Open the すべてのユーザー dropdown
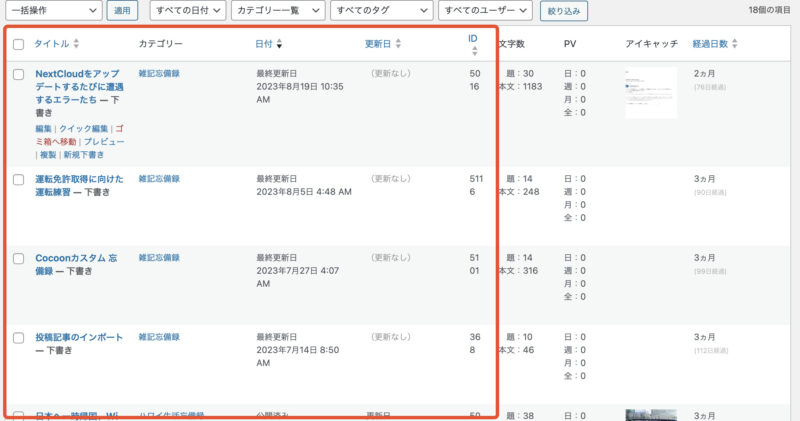The image size is (800, 421). click(485, 10)
